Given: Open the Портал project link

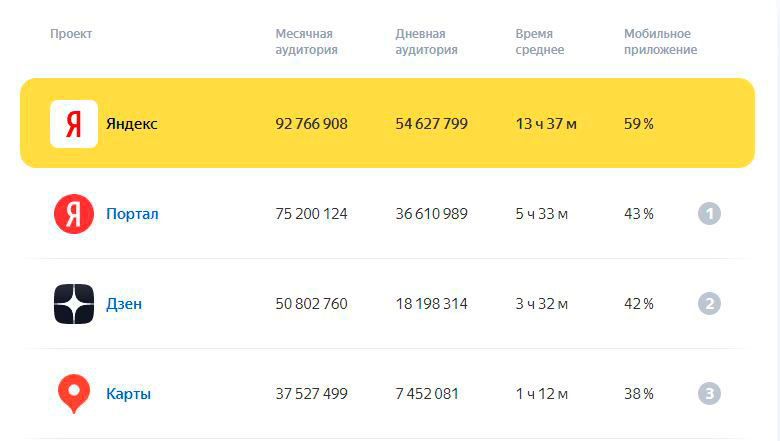Looking at the screenshot, I should (x=132, y=214).
